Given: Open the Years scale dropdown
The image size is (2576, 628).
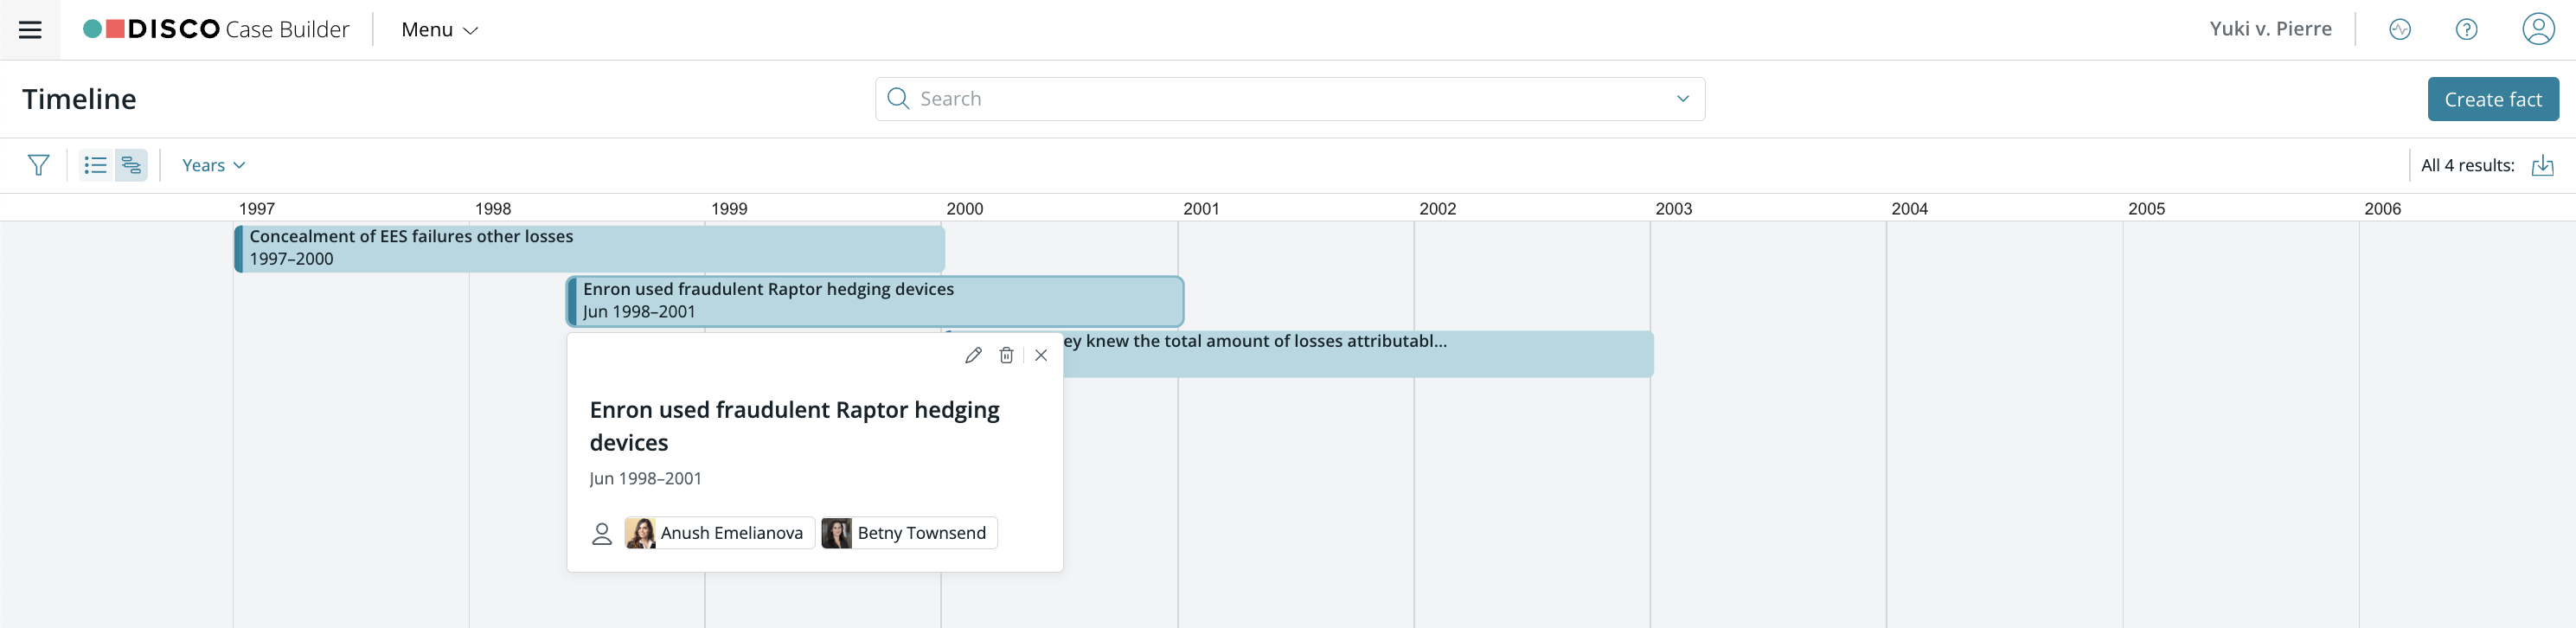Looking at the screenshot, I should (213, 165).
